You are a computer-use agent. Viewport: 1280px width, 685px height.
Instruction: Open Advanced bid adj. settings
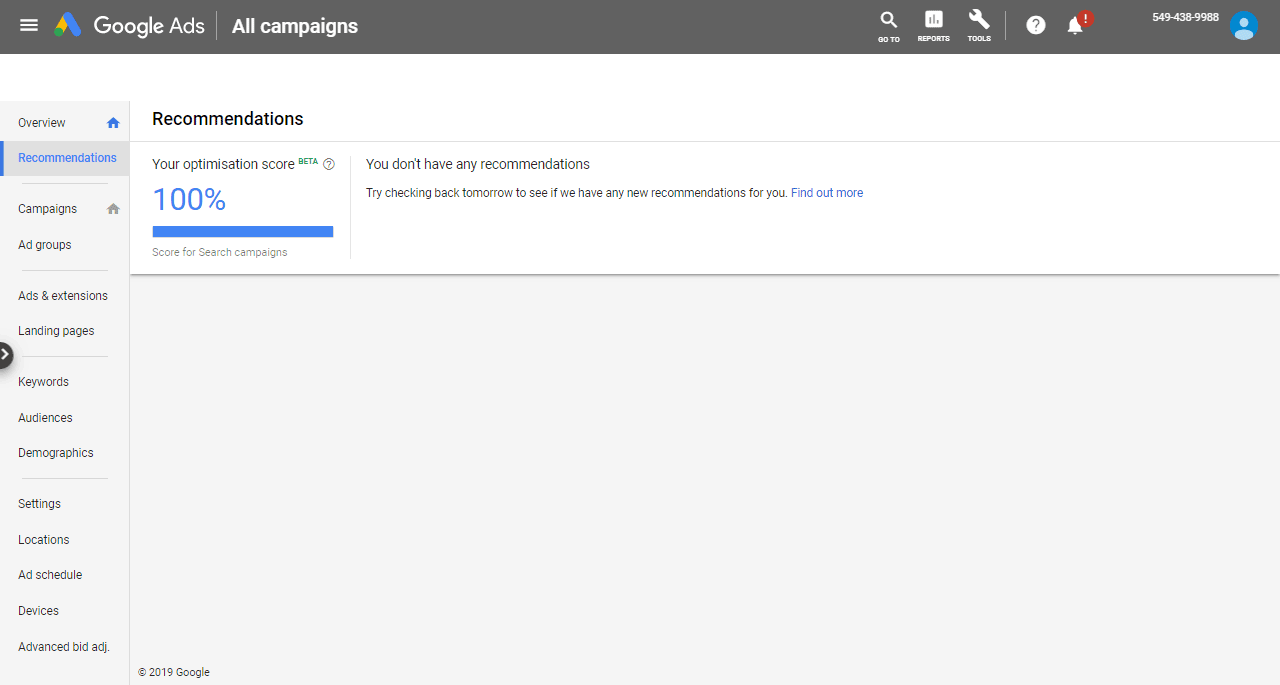click(x=64, y=647)
